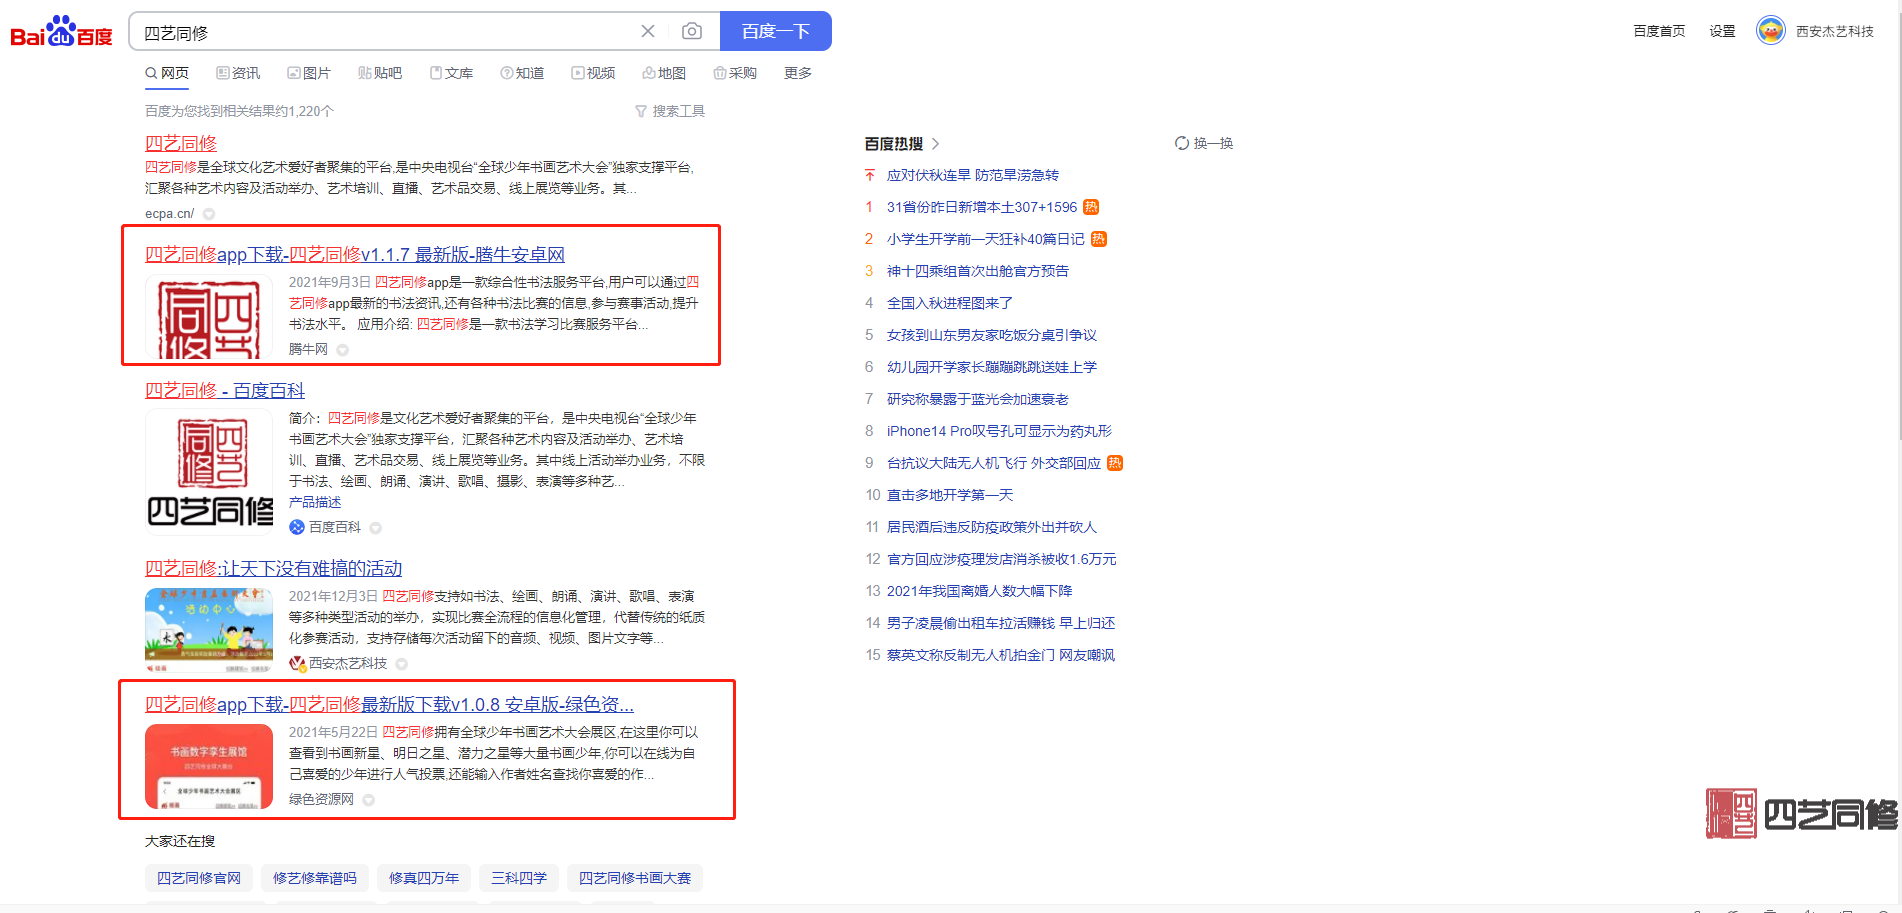Select related search 三科四学

point(519,878)
